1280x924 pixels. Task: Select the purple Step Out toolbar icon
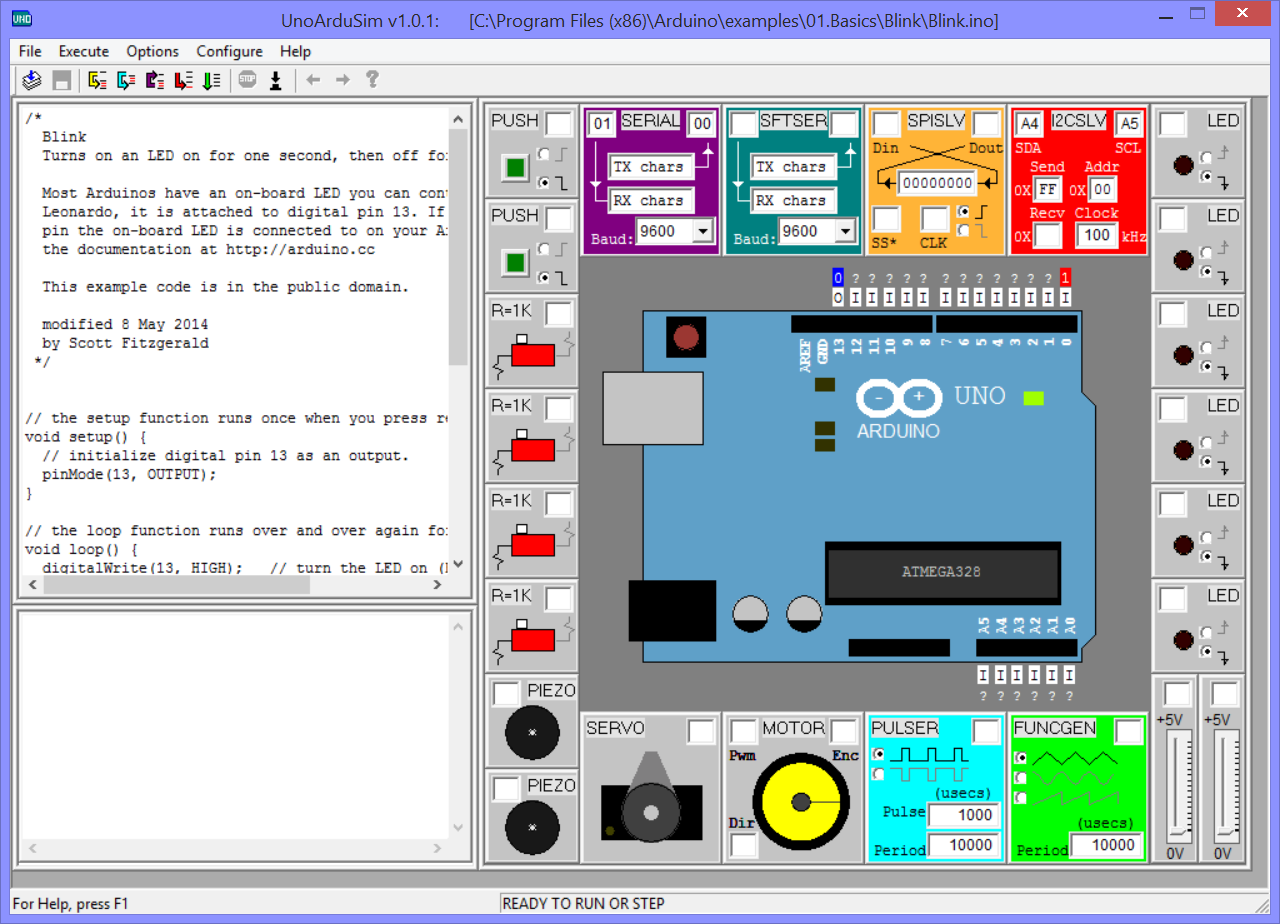[152, 80]
